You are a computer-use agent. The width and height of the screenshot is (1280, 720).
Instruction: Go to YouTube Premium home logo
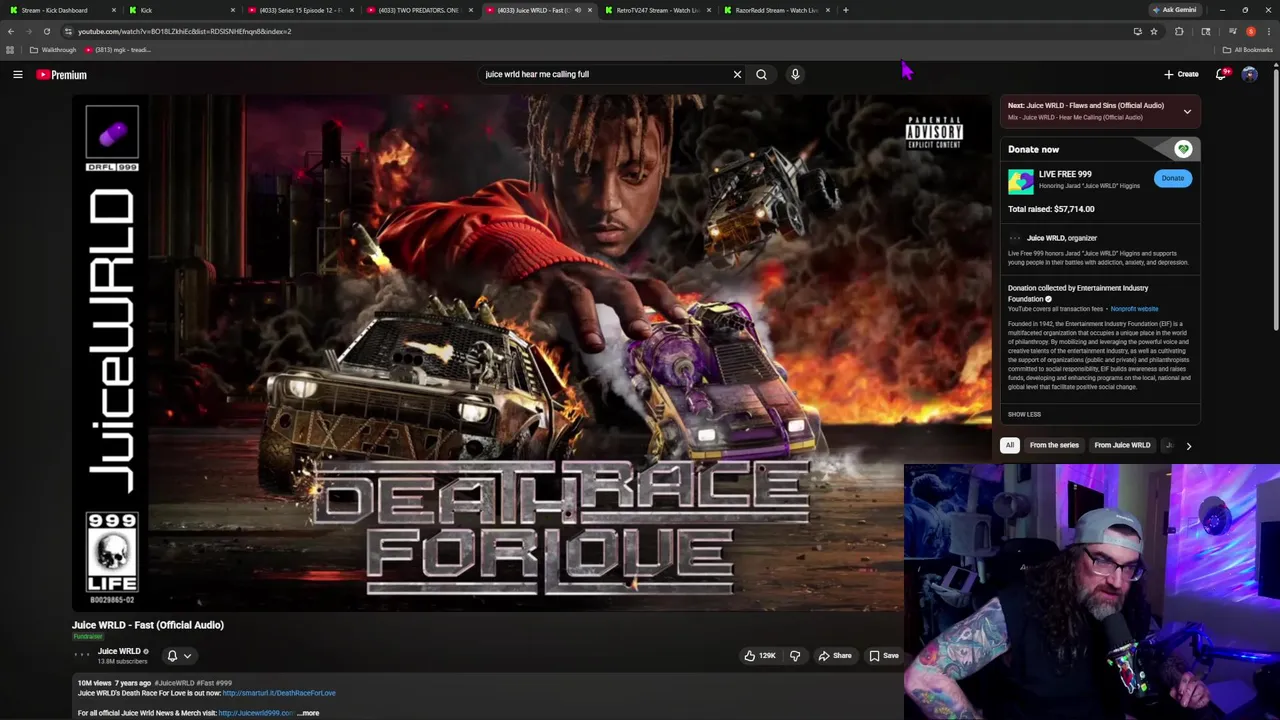click(x=62, y=74)
